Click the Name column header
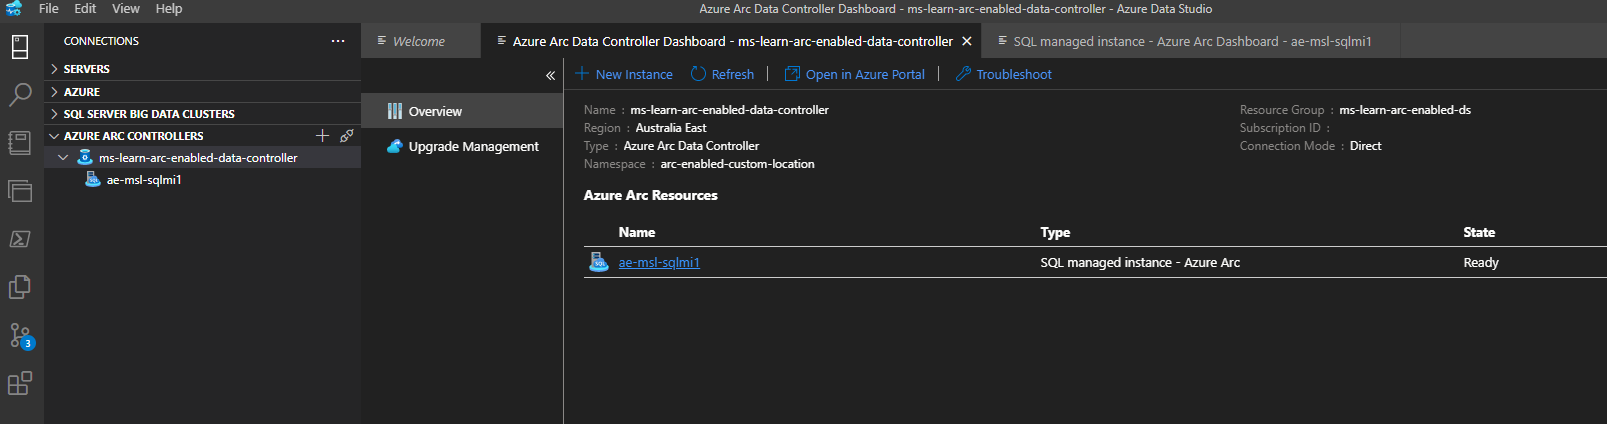 pos(637,232)
